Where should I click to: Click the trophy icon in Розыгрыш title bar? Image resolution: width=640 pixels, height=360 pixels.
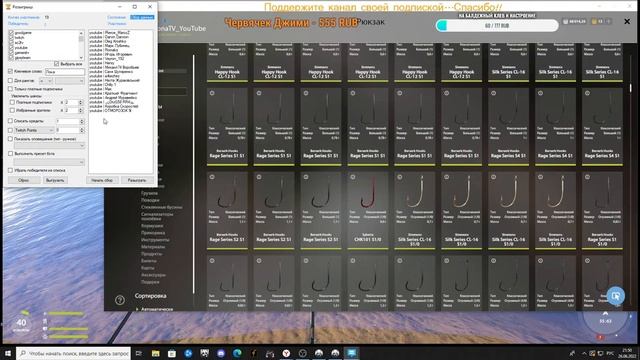click(x=8, y=7)
